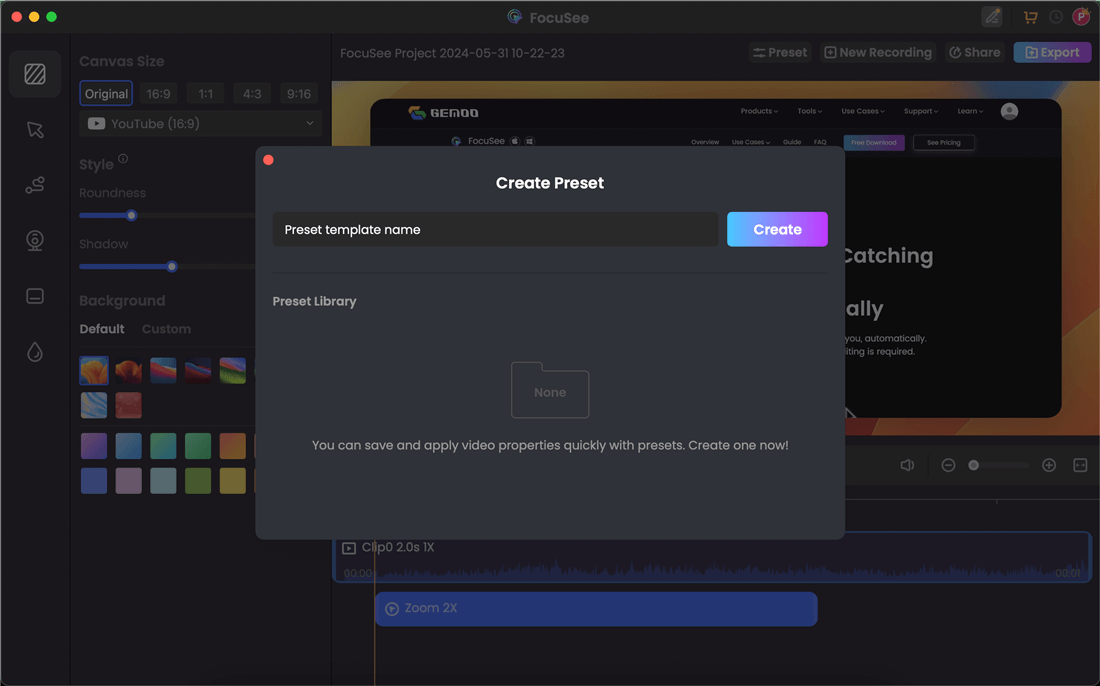Select the blue-red wave wallpaper thumbnail
1100x686 pixels.
[x=163, y=370]
